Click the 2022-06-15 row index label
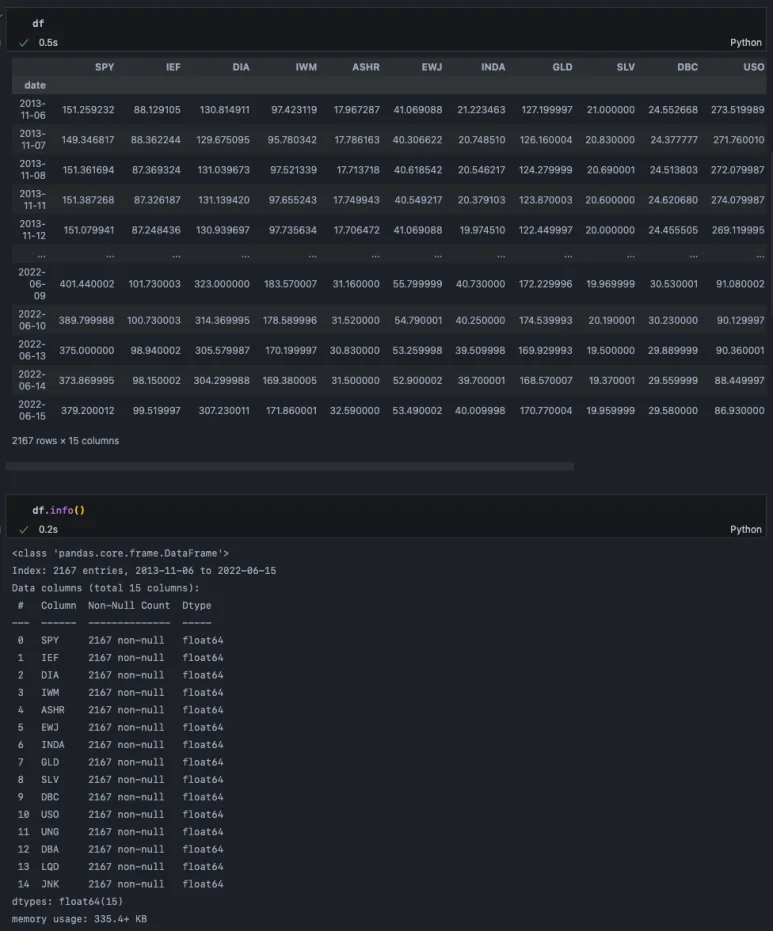This screenshot has width=773, height=931. [33, 410]
